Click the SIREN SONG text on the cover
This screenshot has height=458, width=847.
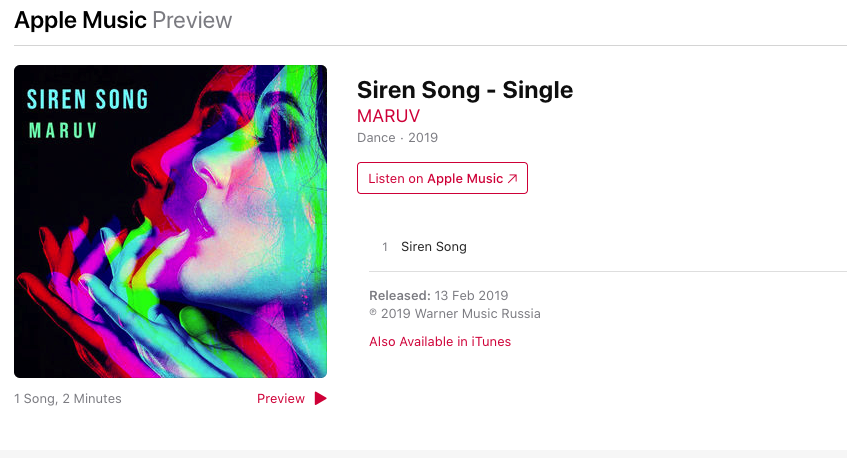tap(87, 99)
